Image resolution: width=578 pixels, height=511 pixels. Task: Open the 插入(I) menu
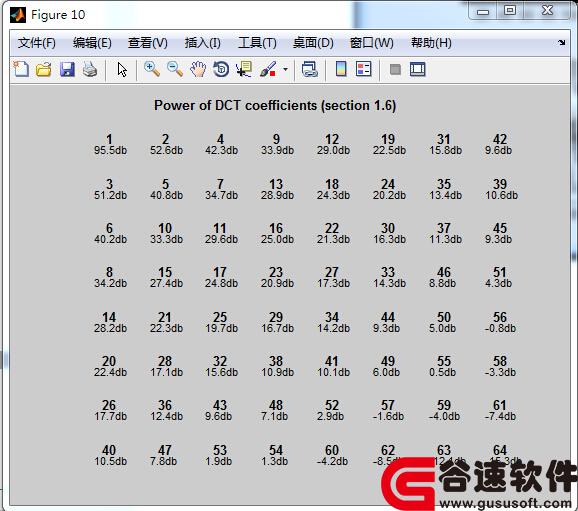pos(202,43)
